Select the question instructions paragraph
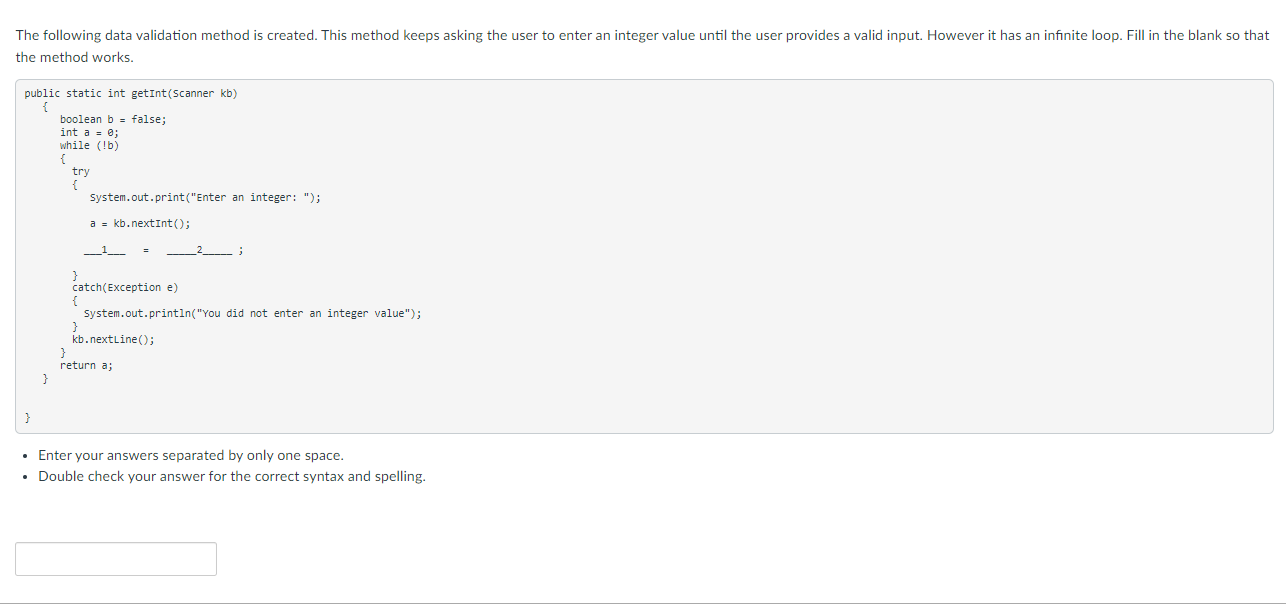The image size is (1286, 607). click(x=640, y=45)
